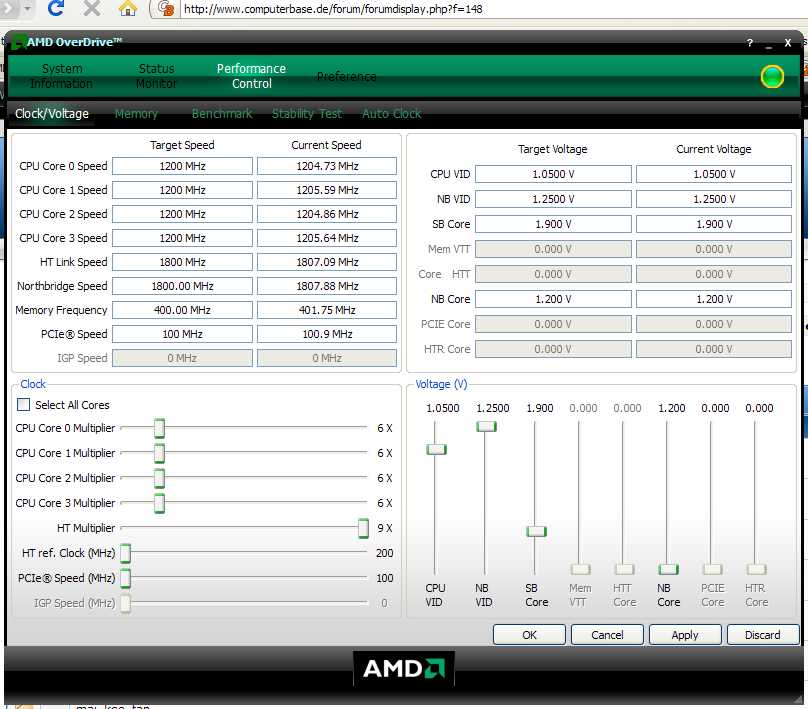This screenshot has width=808, height=709.
Task: Click the browser address bar URL
Action: pos(333,9)
